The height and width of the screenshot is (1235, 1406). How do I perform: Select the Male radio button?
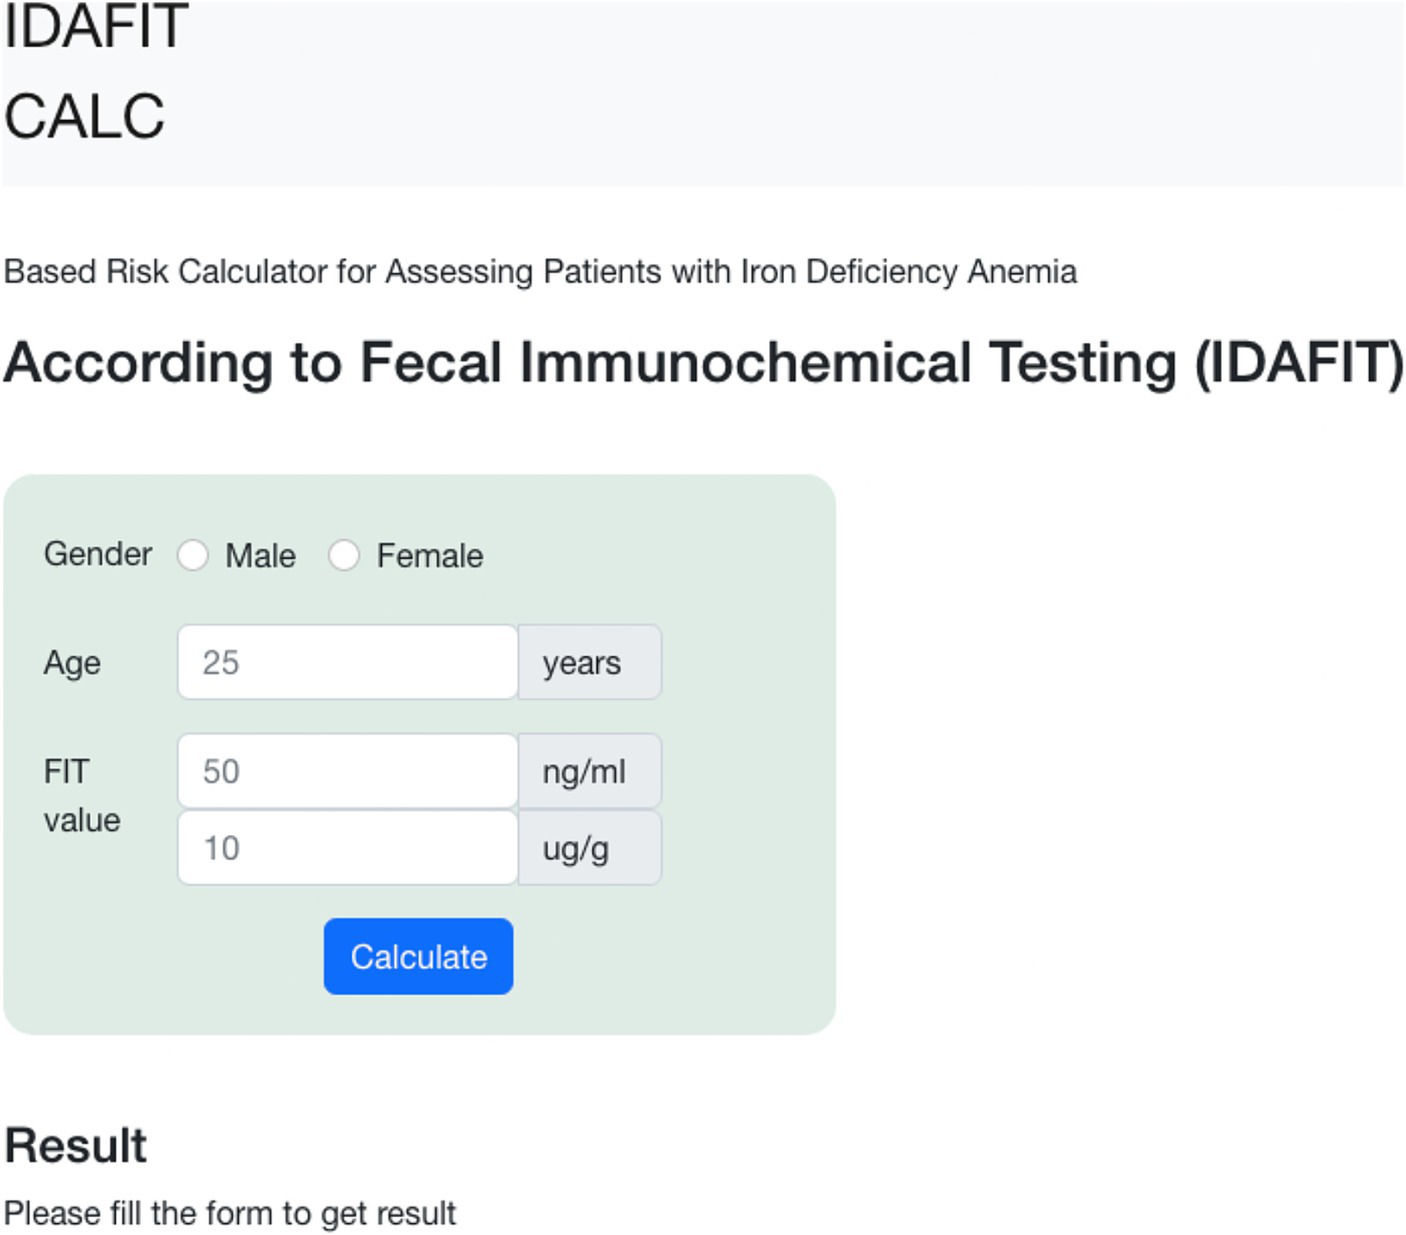click(193, 555)
